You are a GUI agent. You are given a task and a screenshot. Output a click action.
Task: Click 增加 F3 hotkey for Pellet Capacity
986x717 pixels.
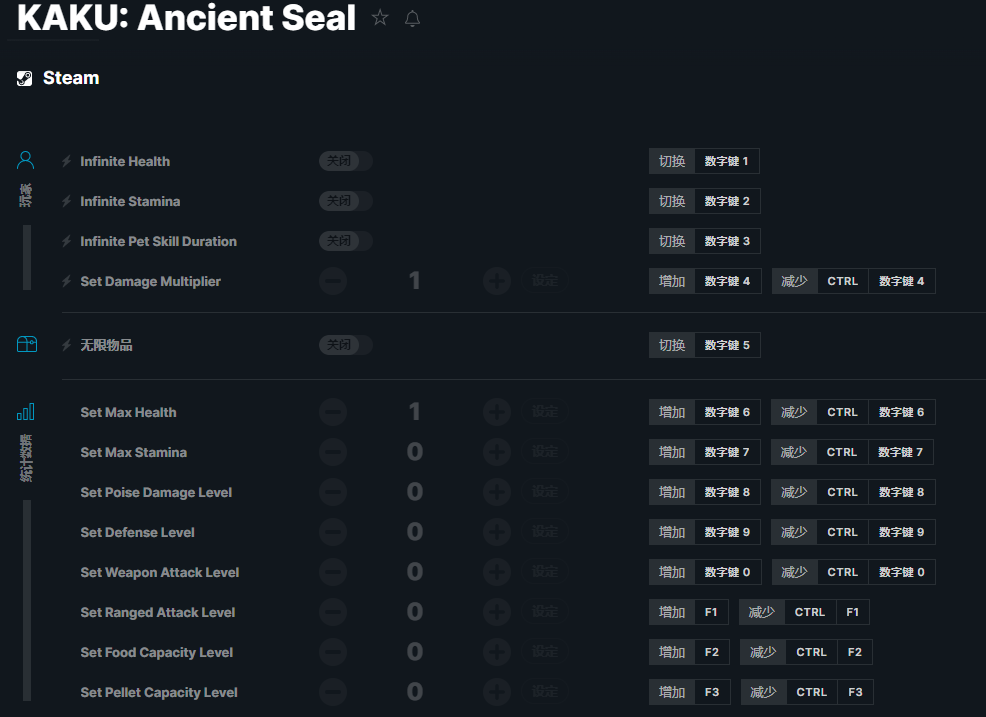689,692
